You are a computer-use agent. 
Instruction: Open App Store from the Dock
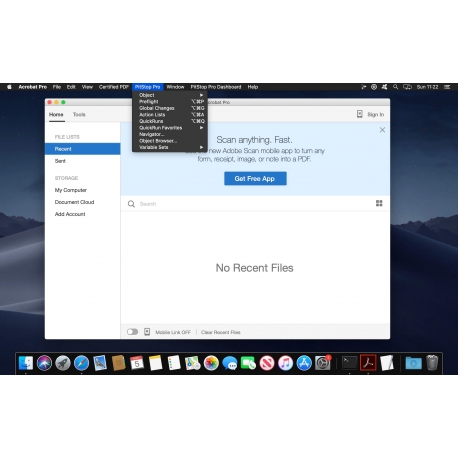[x=304, y=363]
